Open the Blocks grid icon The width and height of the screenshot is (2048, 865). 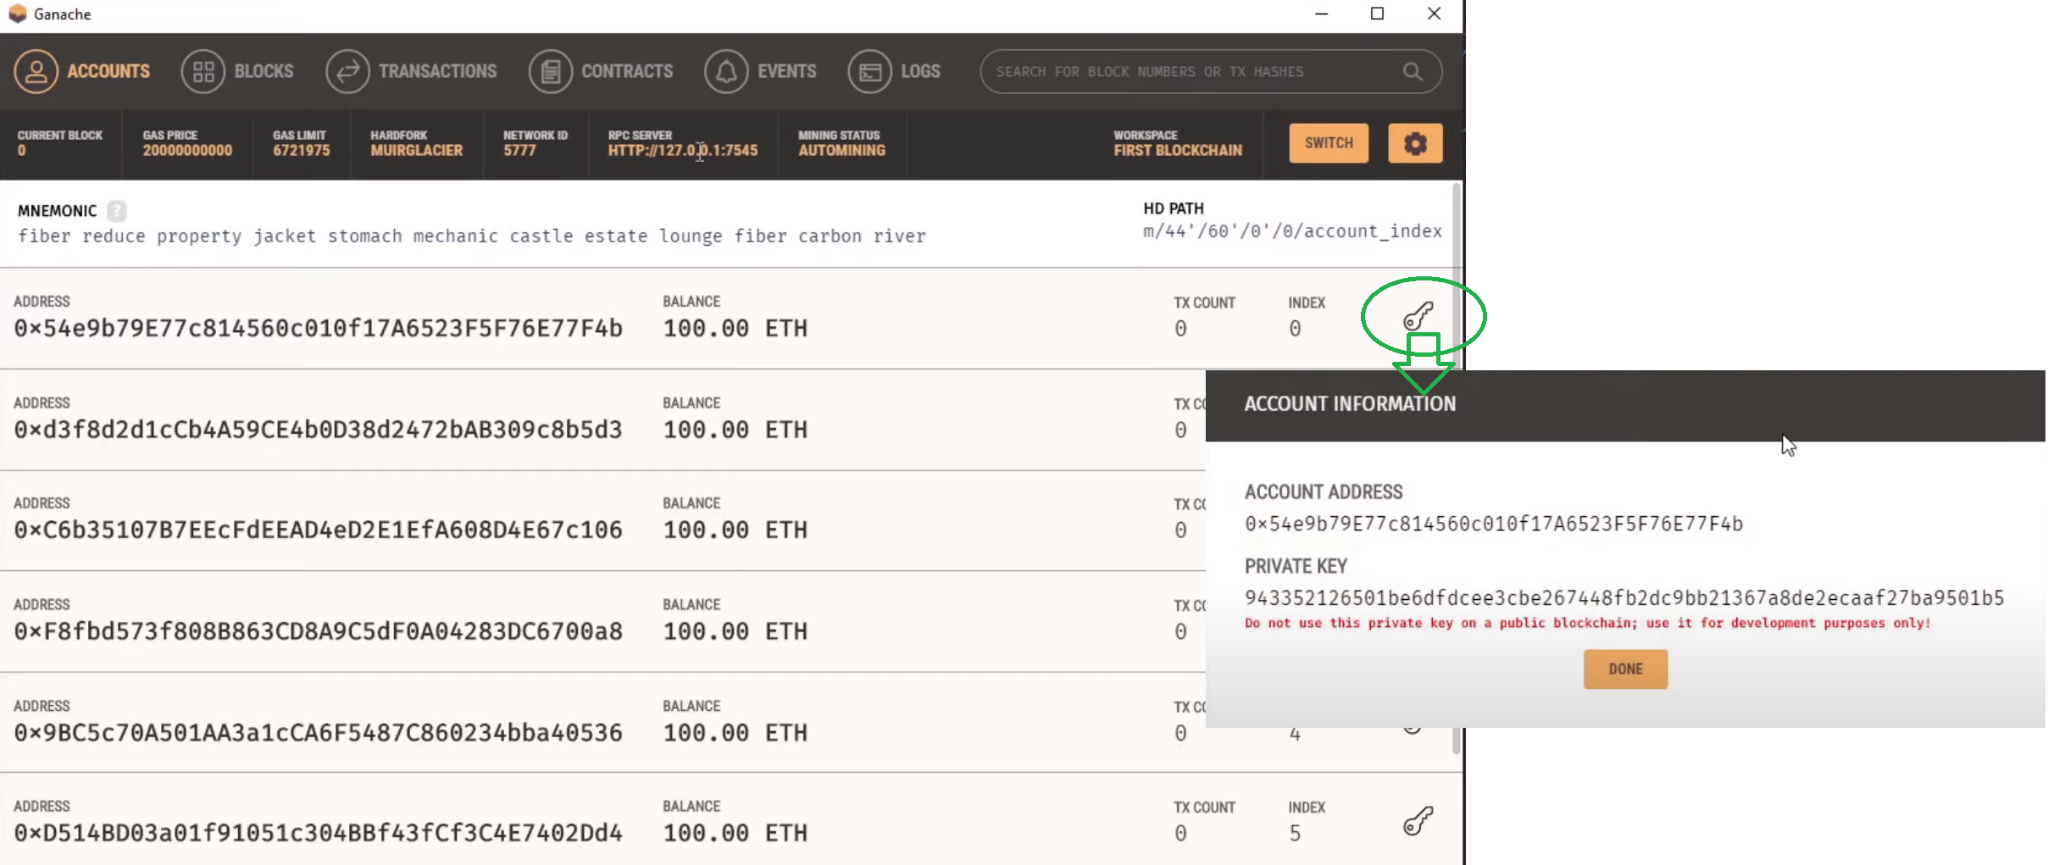203,72
